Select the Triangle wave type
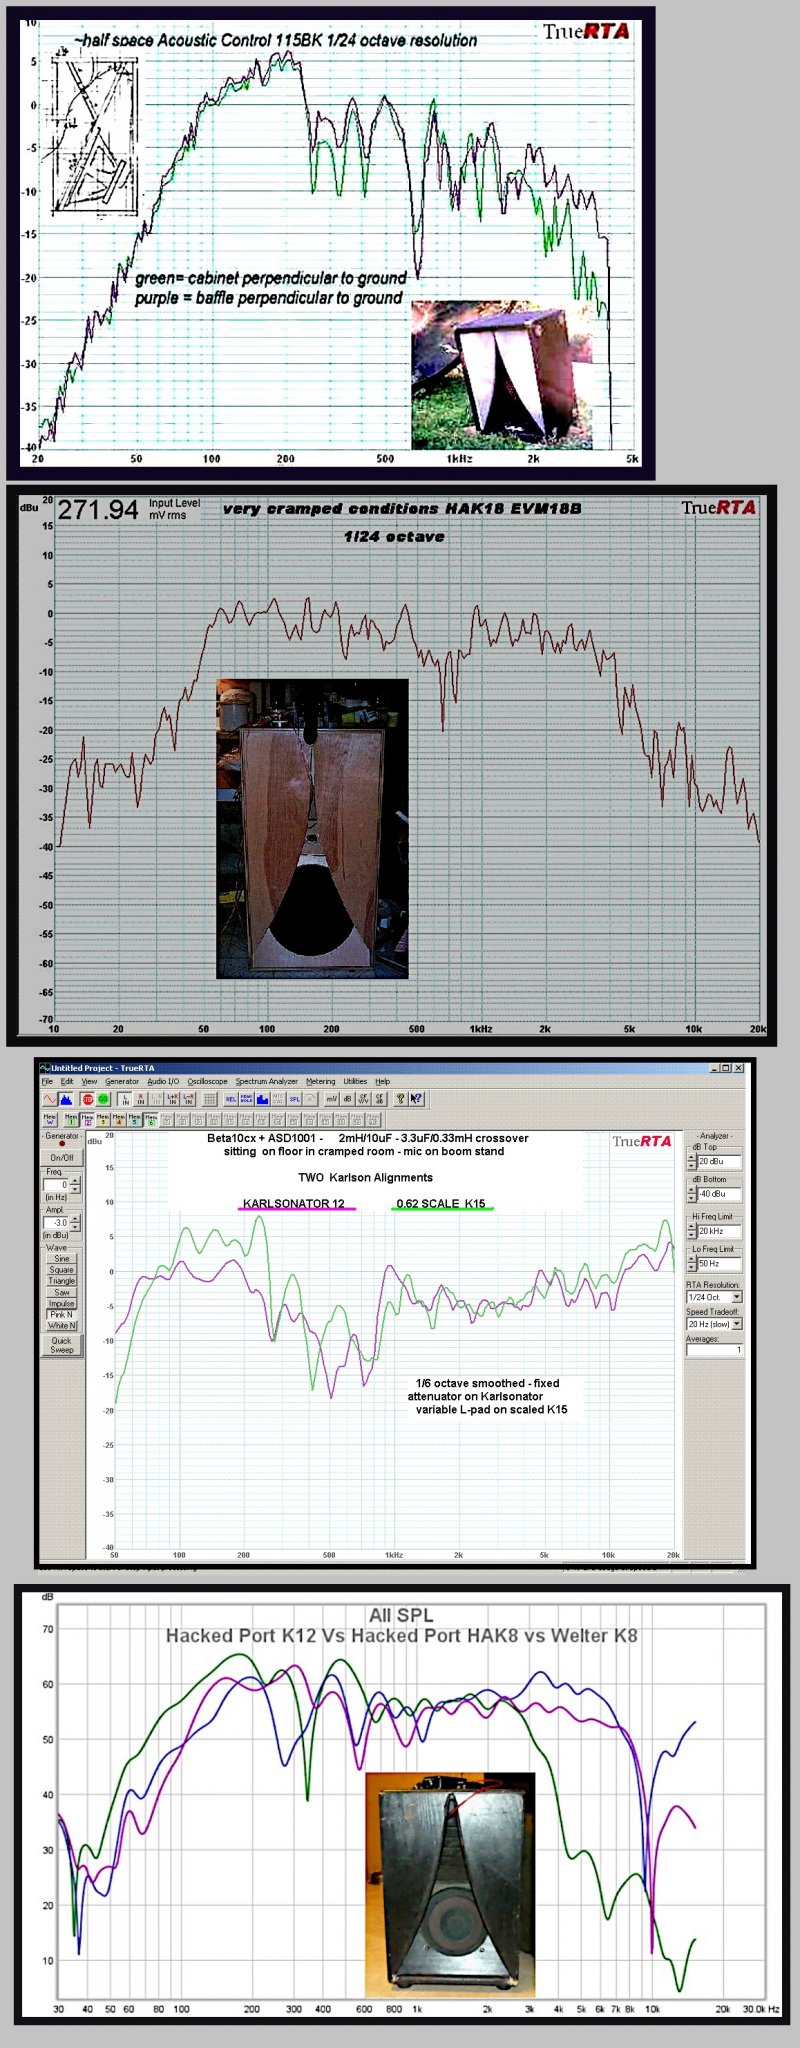This screenshot has height=2048, width=800. pyautogui.click(x=62, y=1281)
